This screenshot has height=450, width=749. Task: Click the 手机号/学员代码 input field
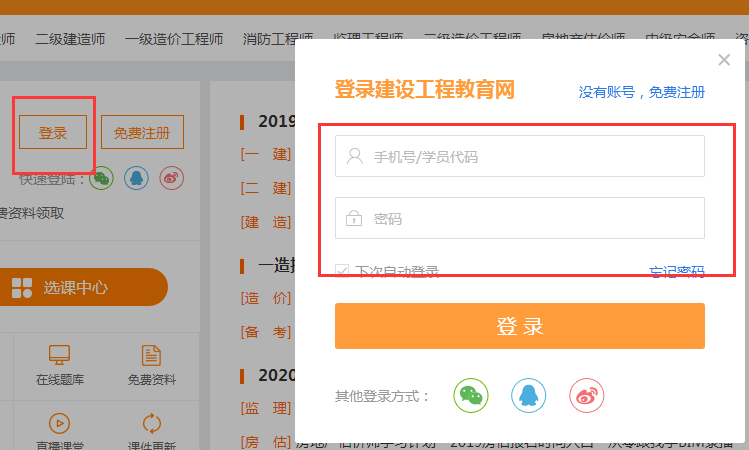click(520, 156)
